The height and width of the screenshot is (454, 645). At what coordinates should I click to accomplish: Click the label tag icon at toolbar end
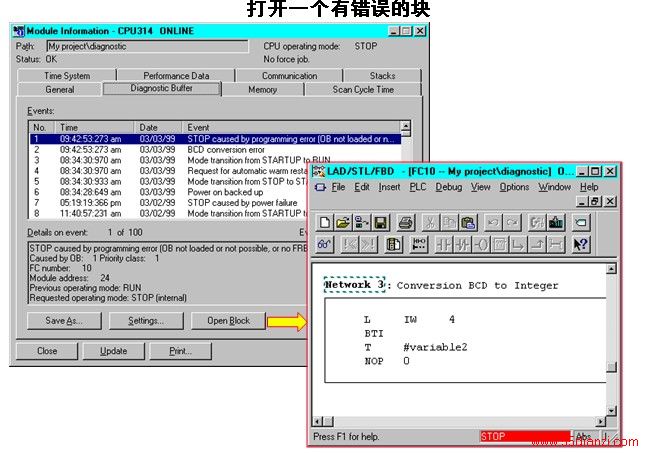pyautogui.click(x=581, y=223)
